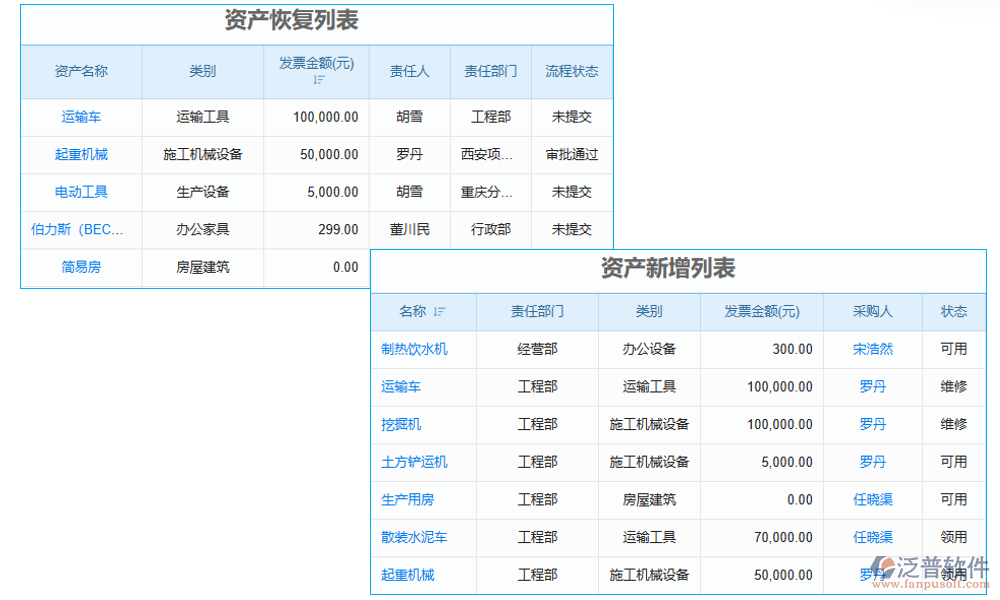Click the 散装水泥车 link
1000x600 pixels.
[x=414, y=537]
